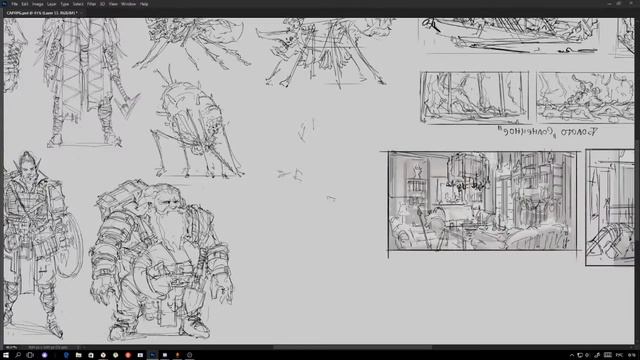Open the Window menu
This screenshot has width=640, height=360.
point(129,4)
